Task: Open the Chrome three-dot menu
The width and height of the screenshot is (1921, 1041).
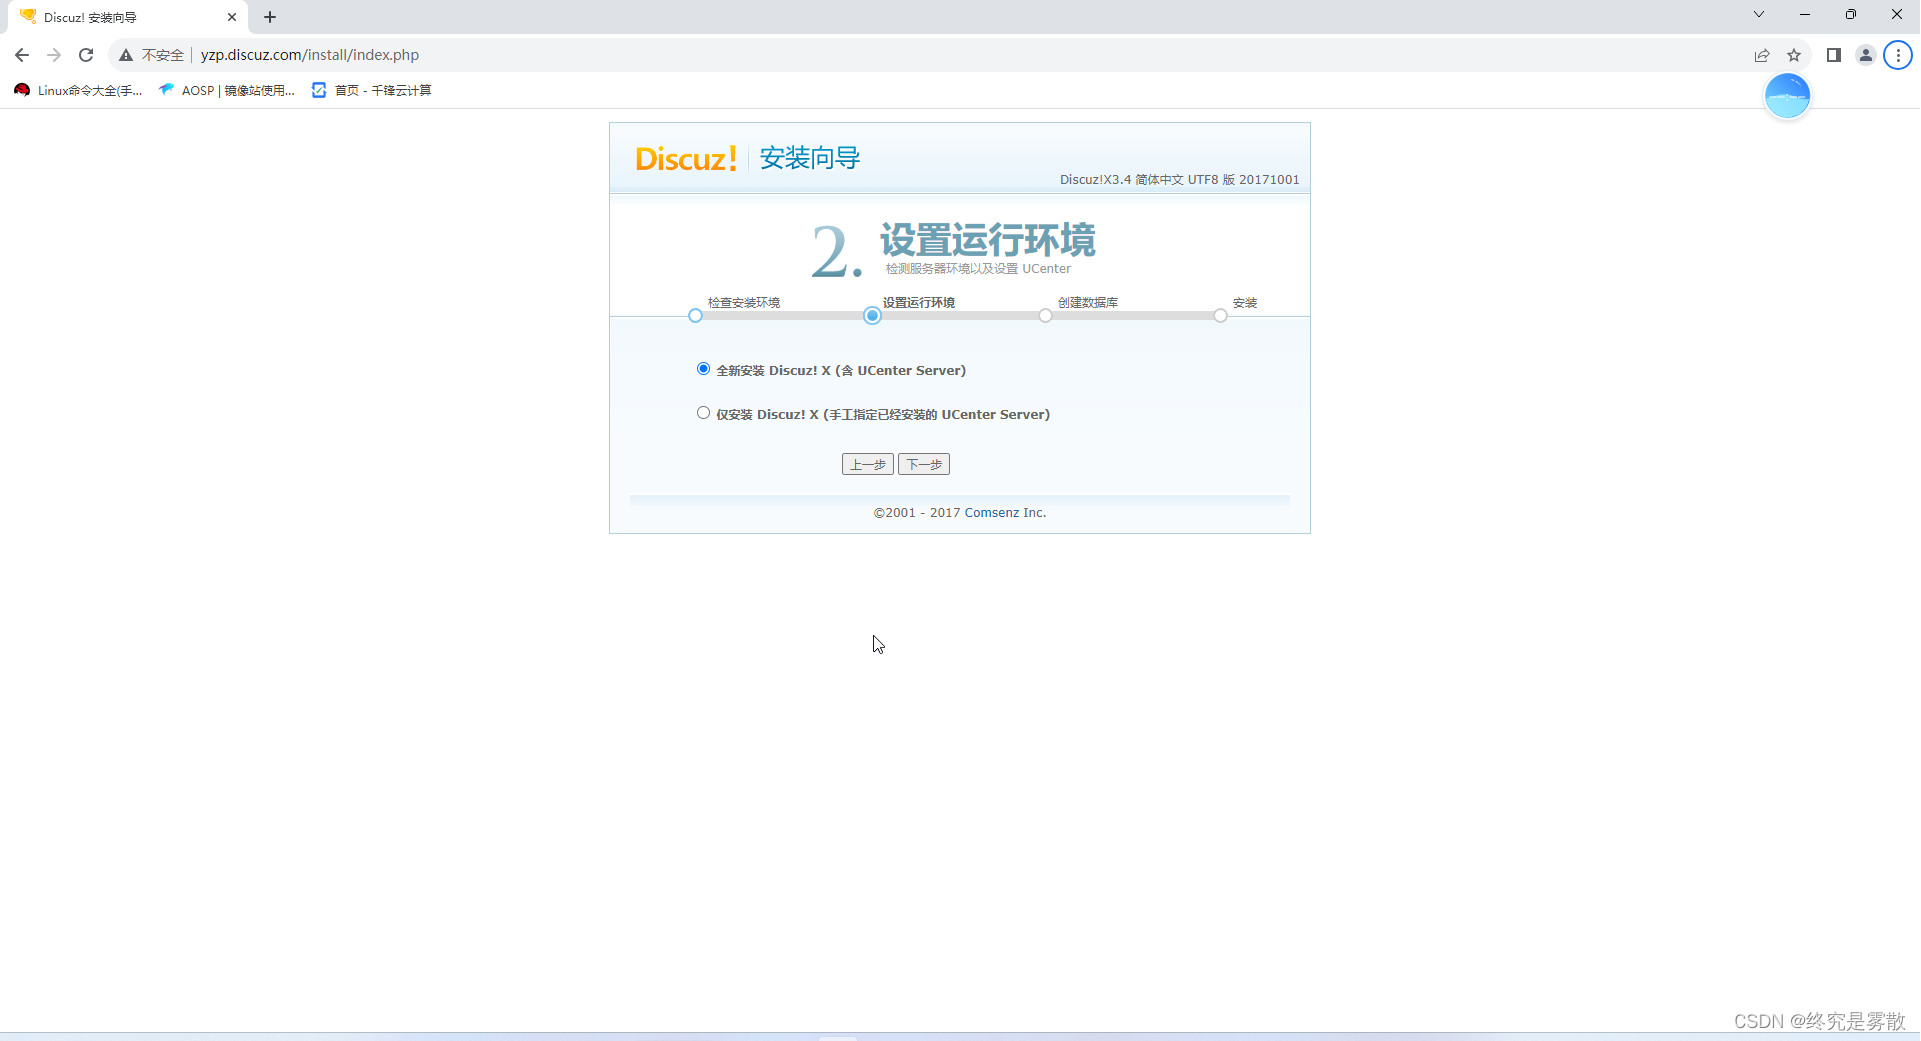Action: [x=1898, y=55]
